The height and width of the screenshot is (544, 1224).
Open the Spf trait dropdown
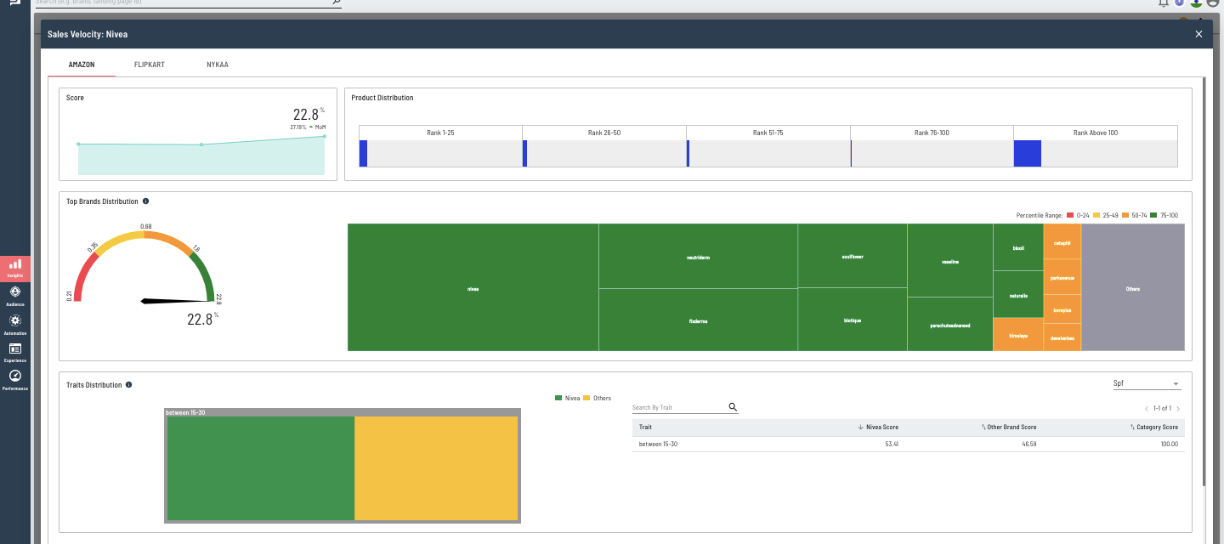click(1147, 383)
